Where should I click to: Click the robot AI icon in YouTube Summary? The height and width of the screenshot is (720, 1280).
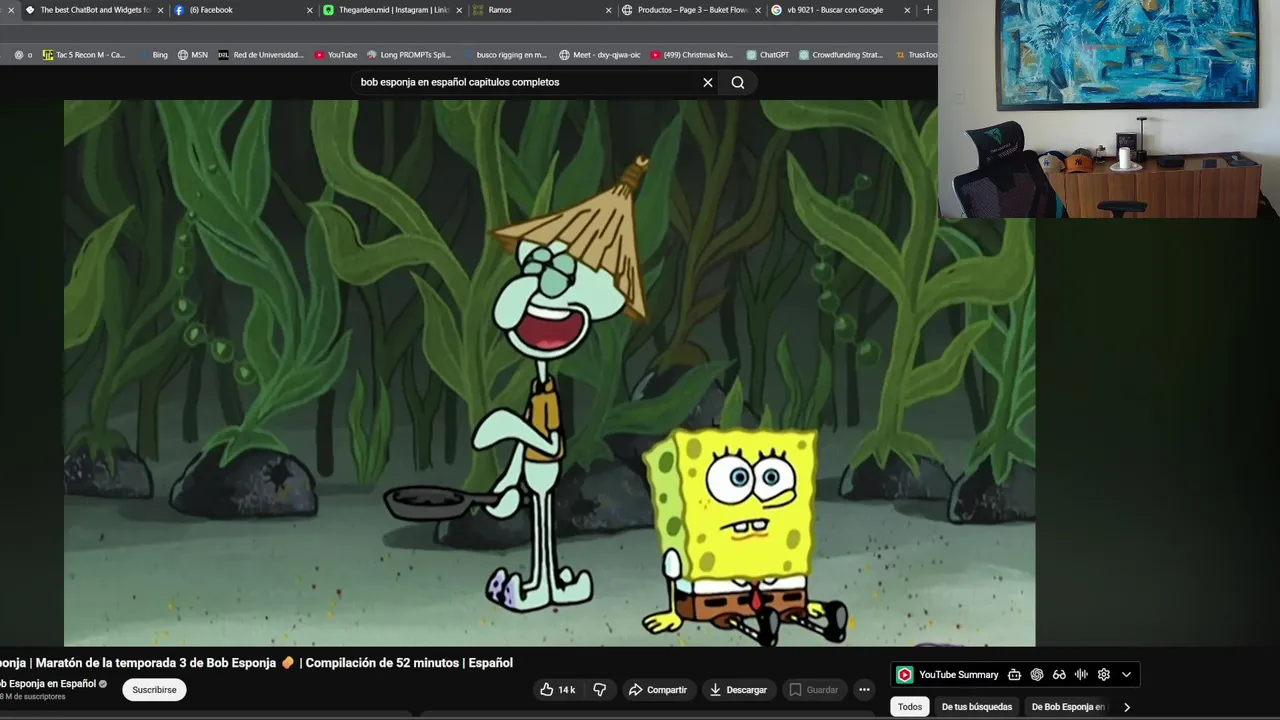click(1014, 675)
